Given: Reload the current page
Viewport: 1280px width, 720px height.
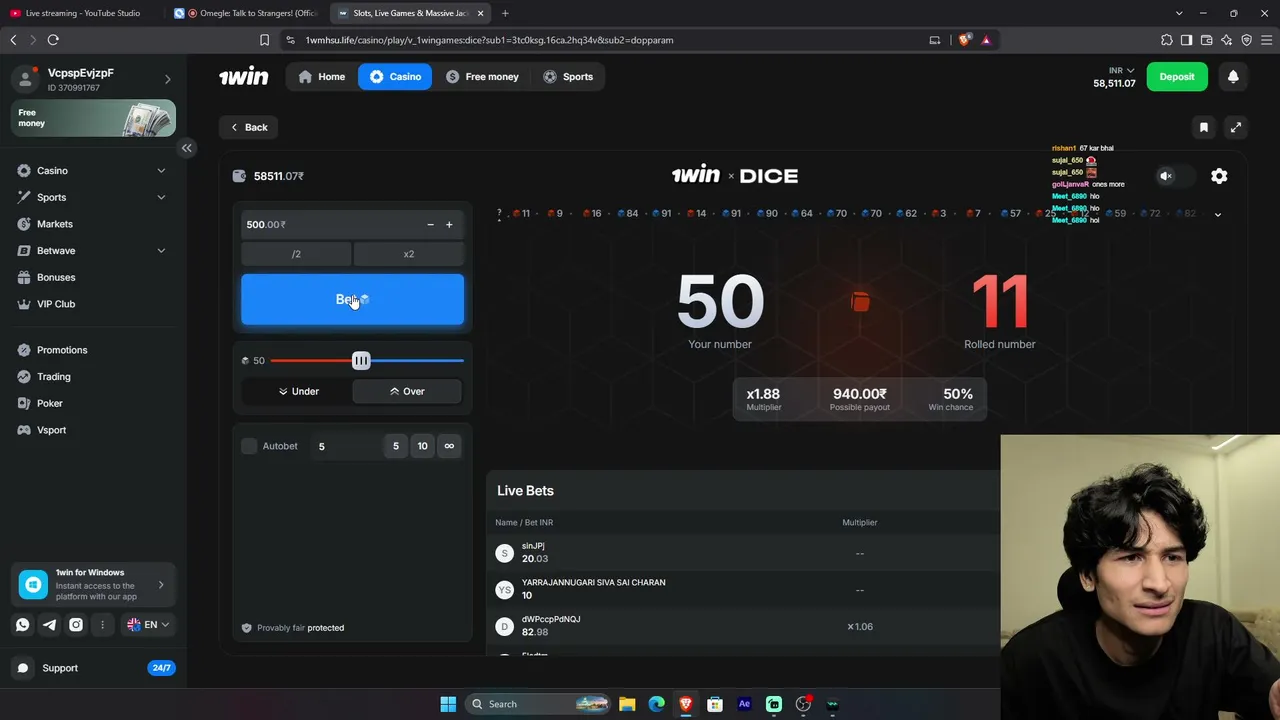Looking at the screenshot, I should [x=53, y=40].
